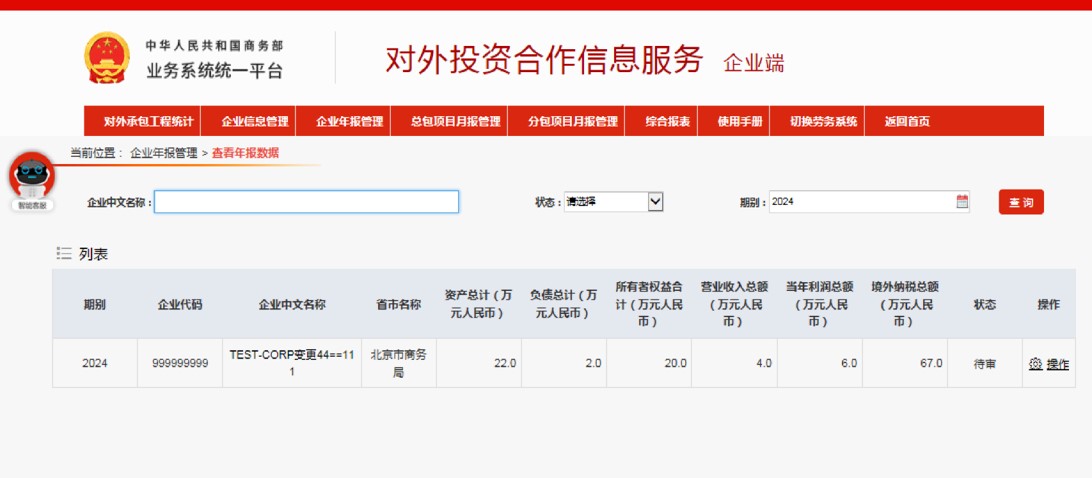The height and width of the screenshot is (478, 1092).
Task: Click the national emblem logo
Action: point(107,58)
